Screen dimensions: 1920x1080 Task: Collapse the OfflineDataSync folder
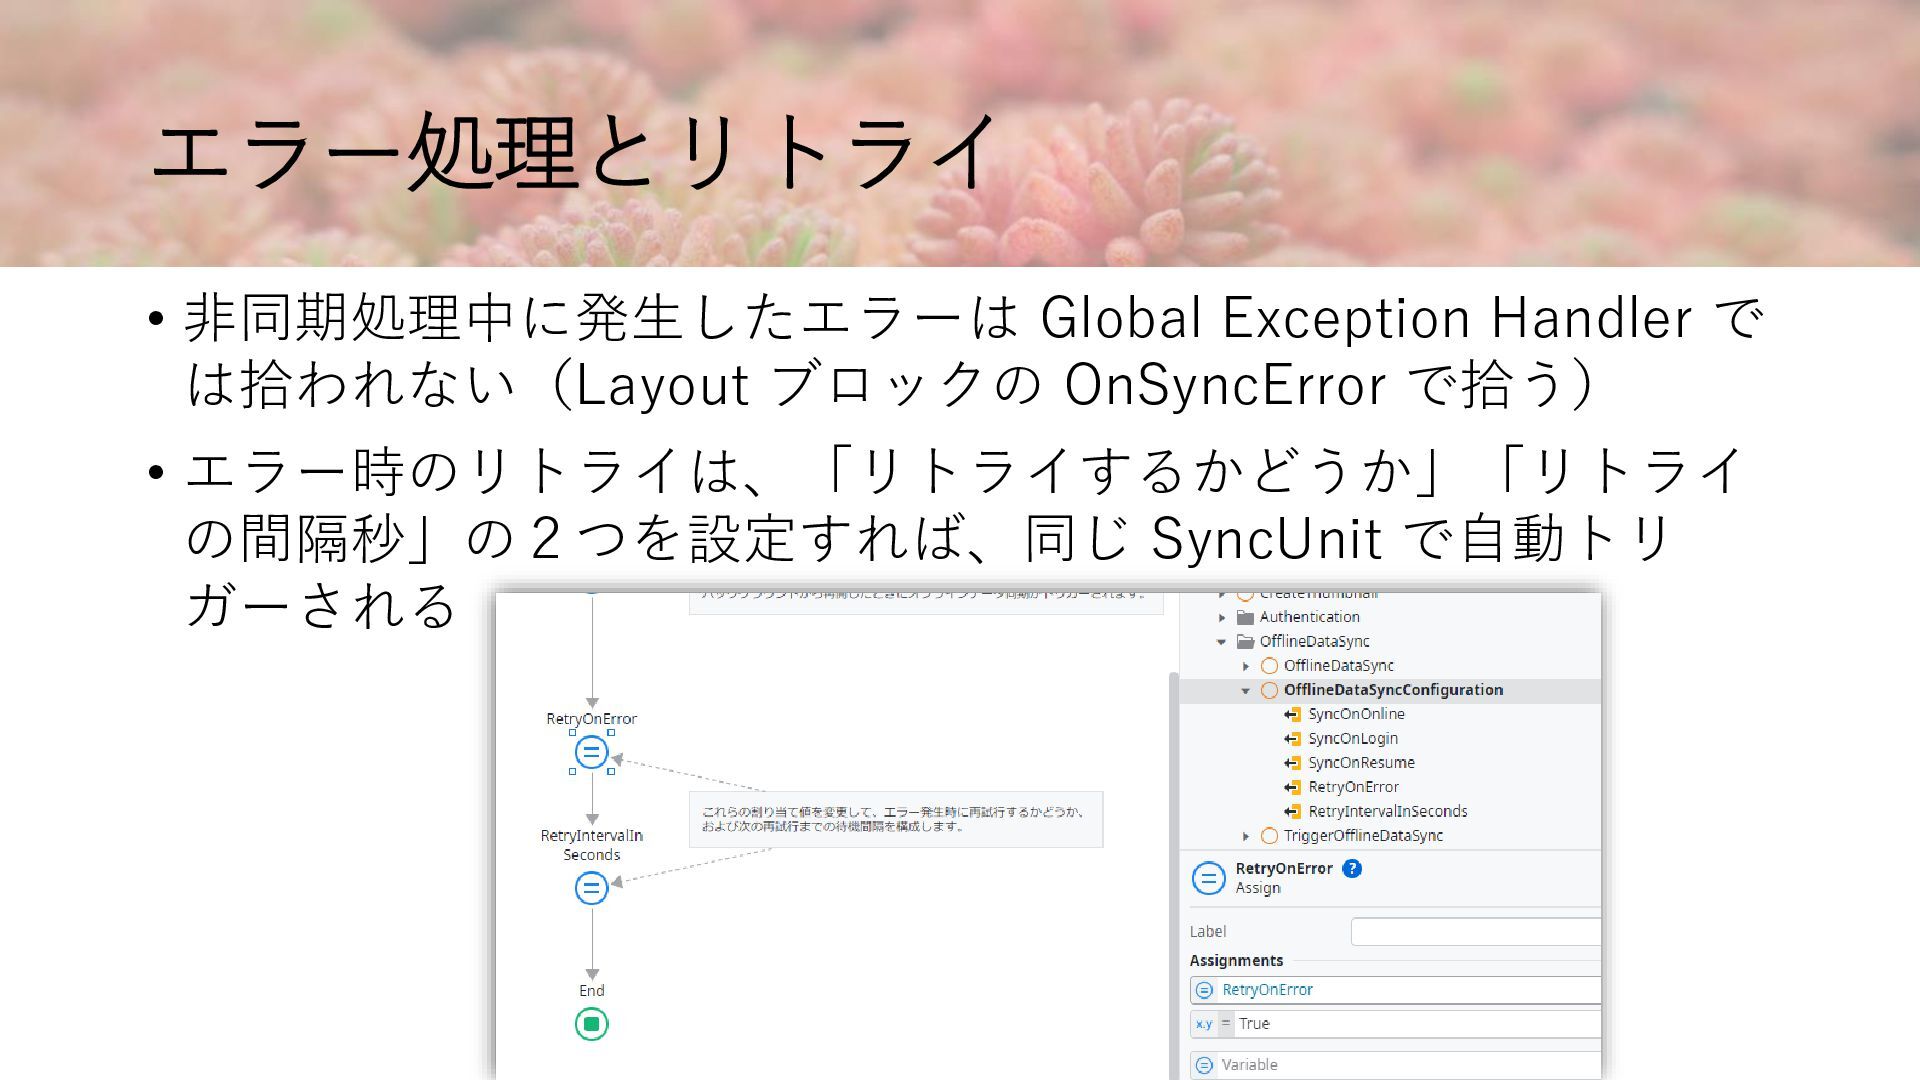click(1222, 642)
